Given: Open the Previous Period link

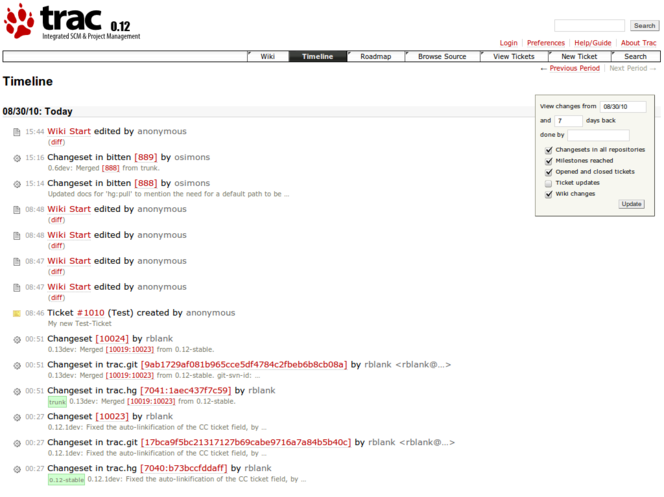Looking at the screenshot, I should click(x=570, y=69).
